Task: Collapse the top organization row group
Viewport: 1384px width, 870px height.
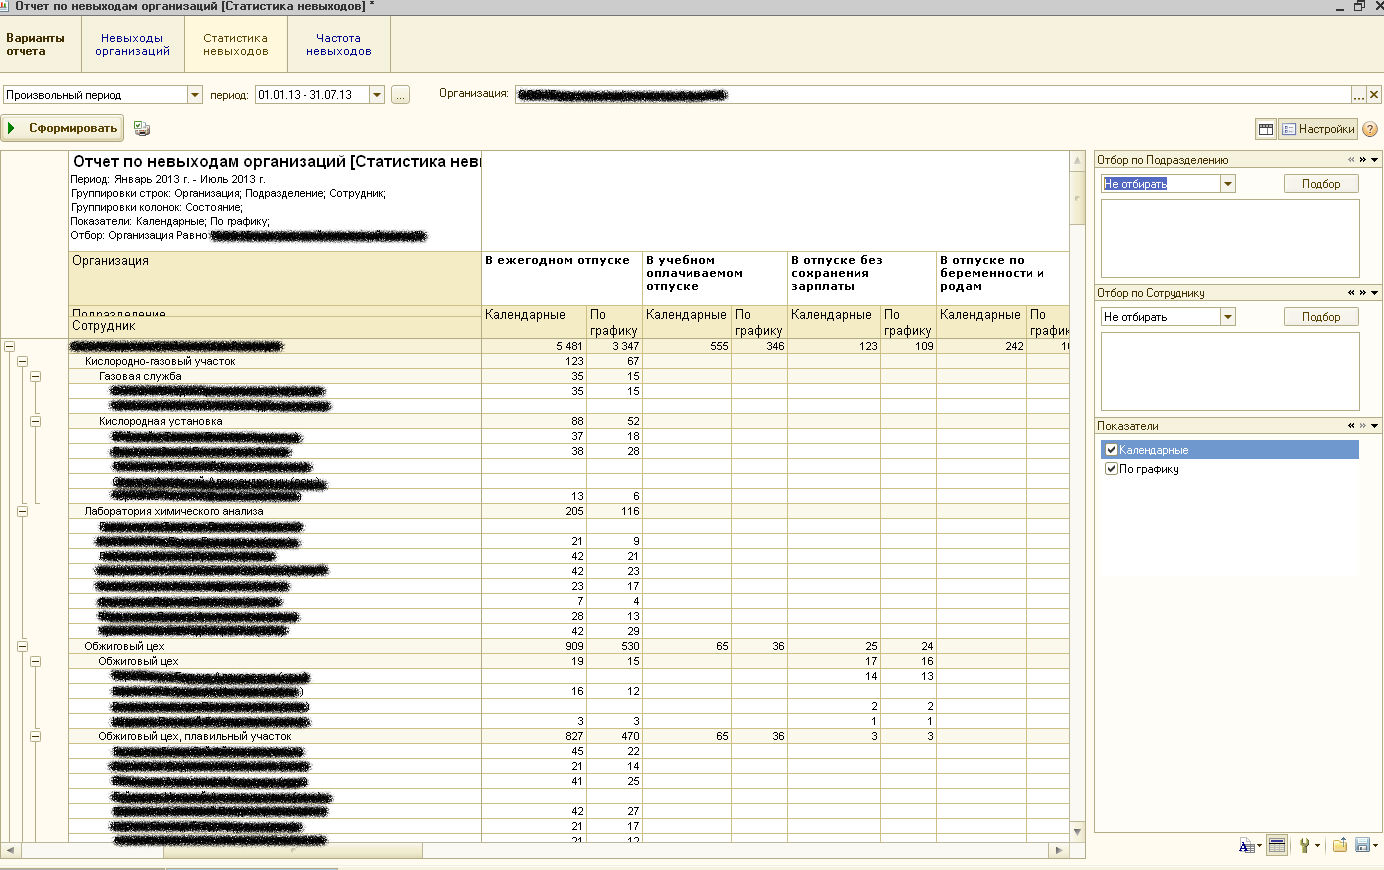Action: [x=9, y=346]
